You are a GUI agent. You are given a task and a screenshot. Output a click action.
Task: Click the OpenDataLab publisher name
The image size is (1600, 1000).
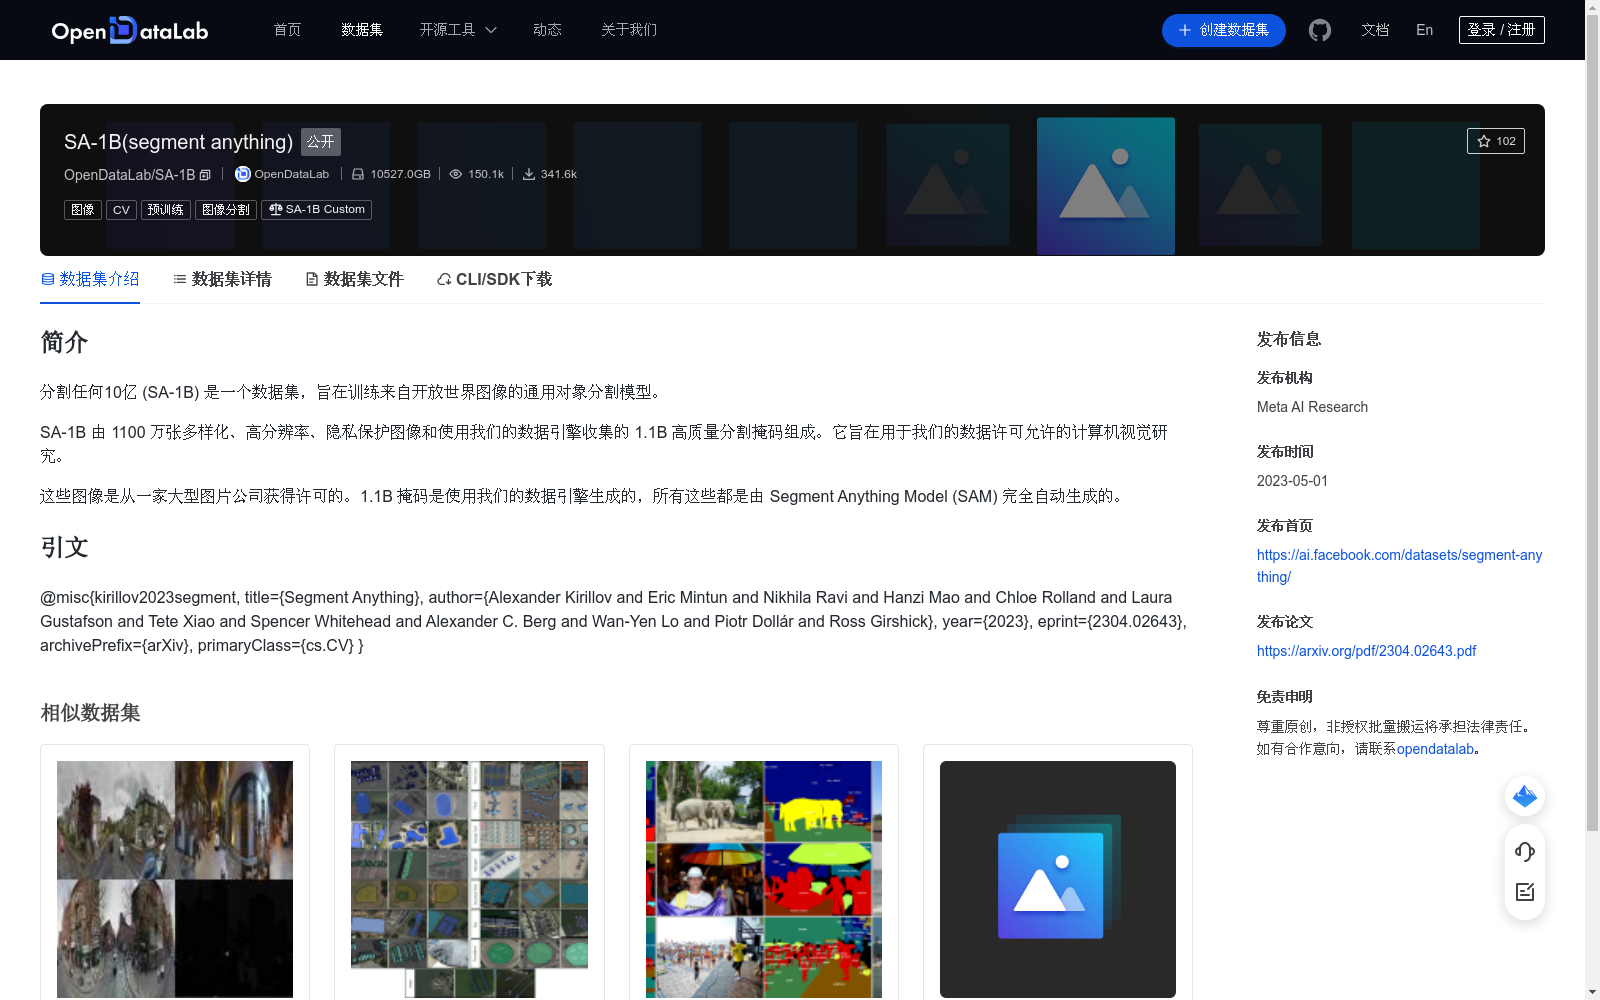291,174
